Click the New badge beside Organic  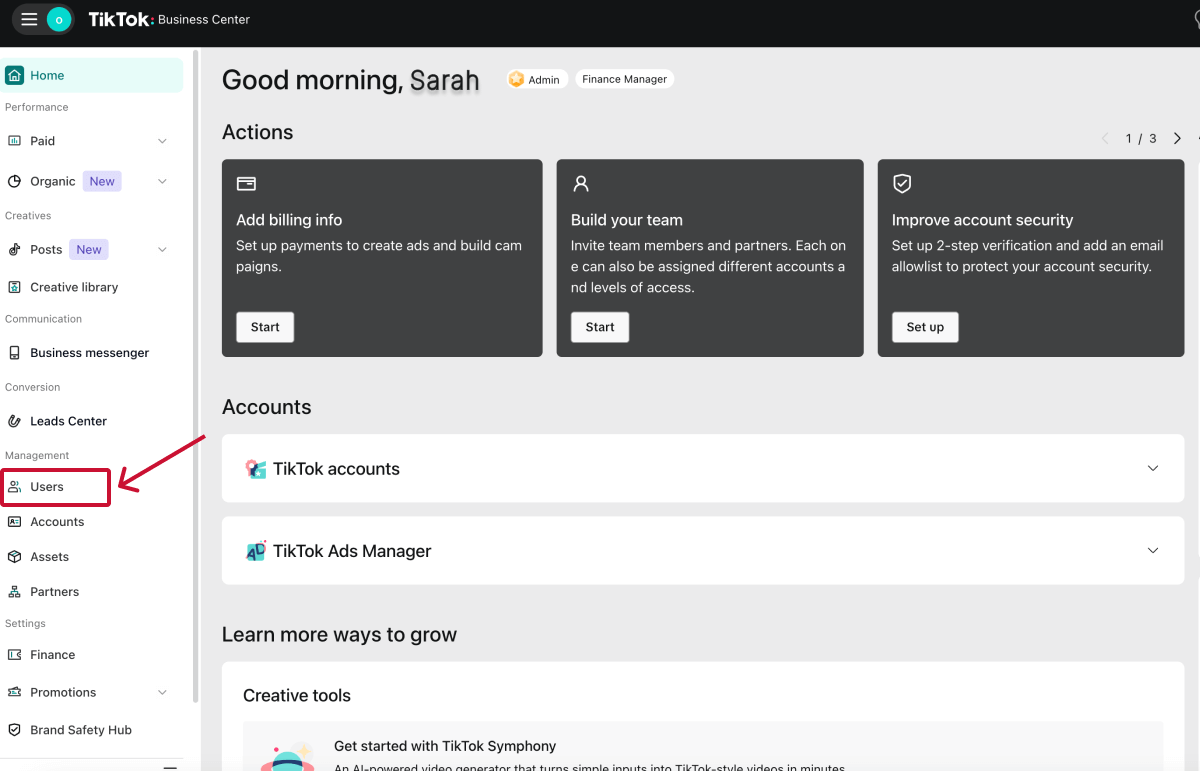102,181
